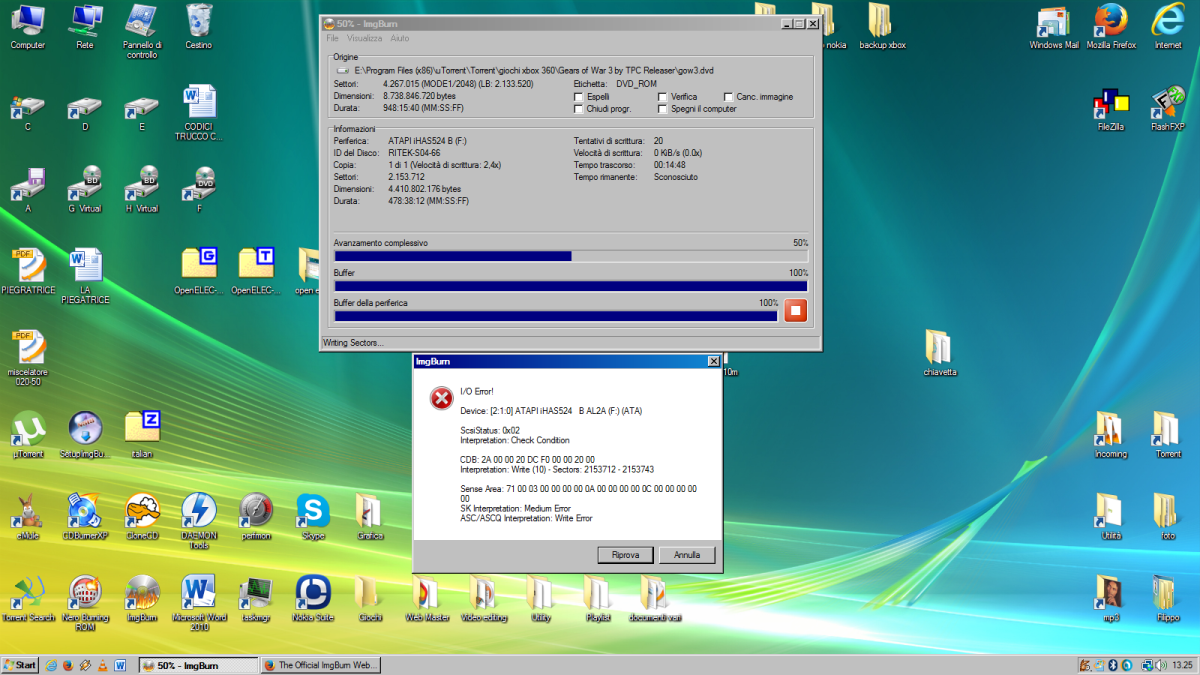Open the FileZilla desktop icon
This screenshot has height=675, width=1200.
coord(1110,105)
